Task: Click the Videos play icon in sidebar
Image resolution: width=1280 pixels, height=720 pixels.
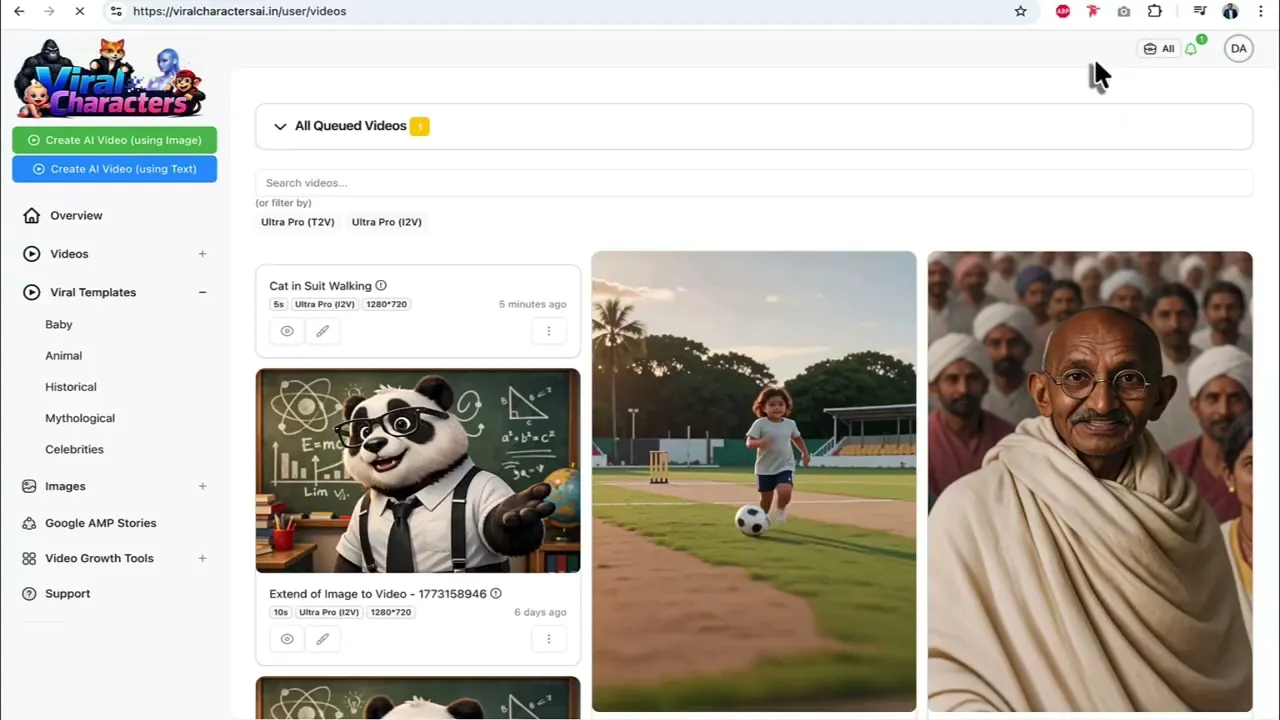Action: coord(32,254)
